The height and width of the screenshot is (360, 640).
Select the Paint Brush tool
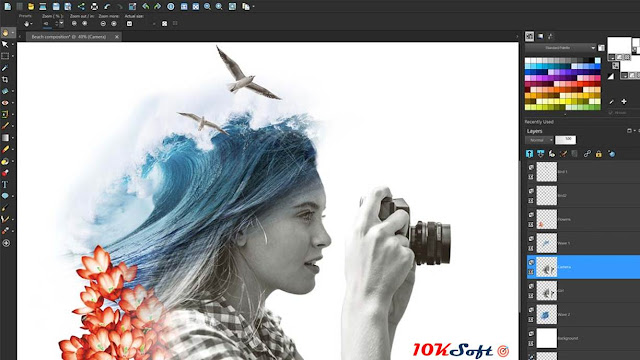point(5,126)
